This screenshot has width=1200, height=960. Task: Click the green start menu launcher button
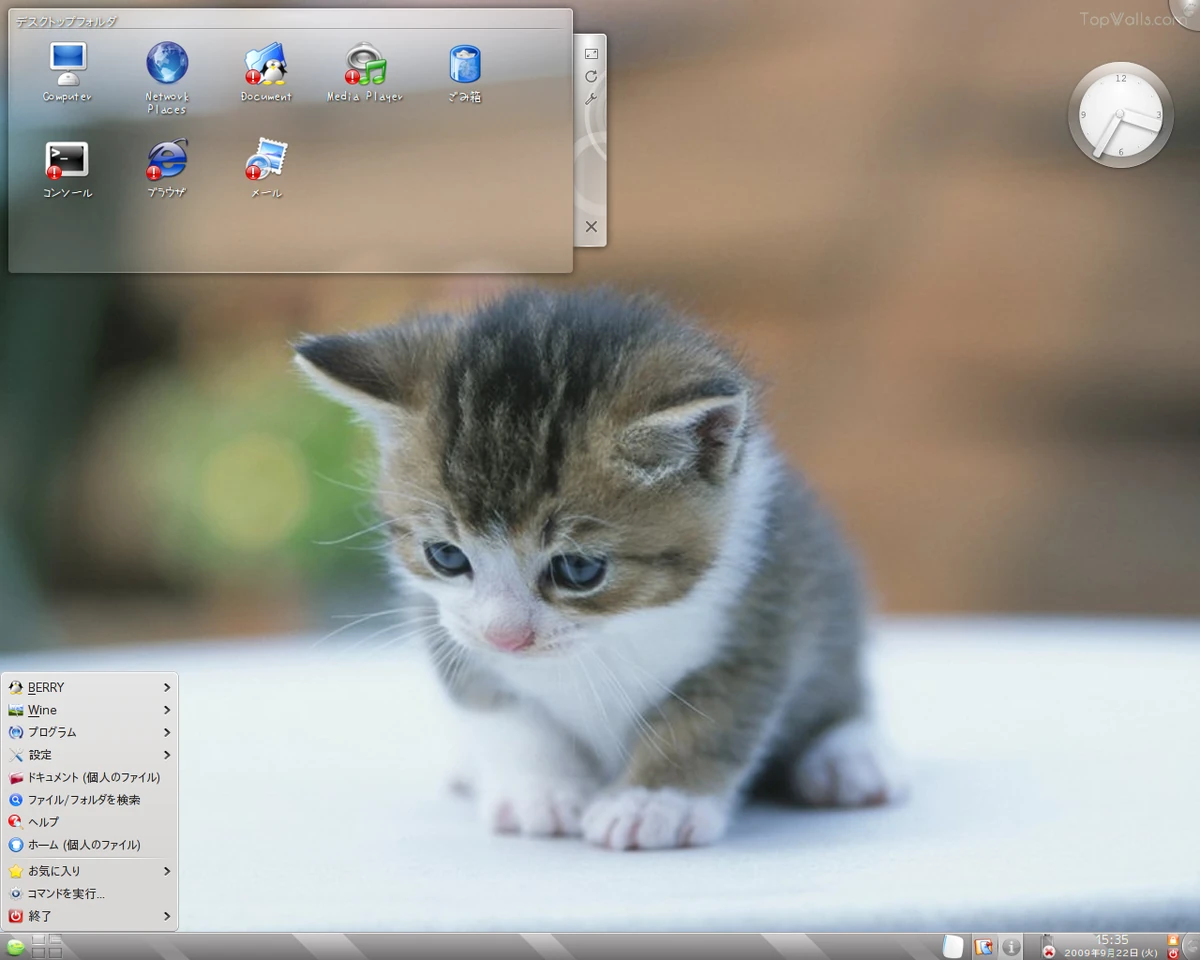15,946
